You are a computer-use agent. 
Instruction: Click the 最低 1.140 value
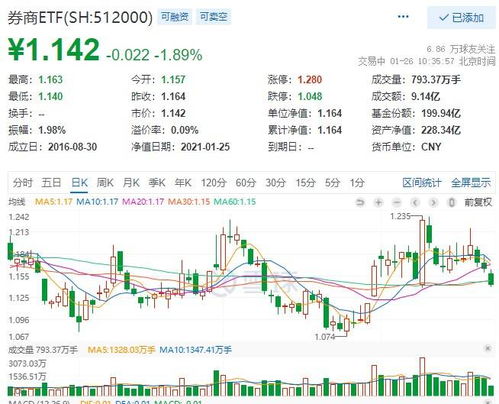(50, 96)
